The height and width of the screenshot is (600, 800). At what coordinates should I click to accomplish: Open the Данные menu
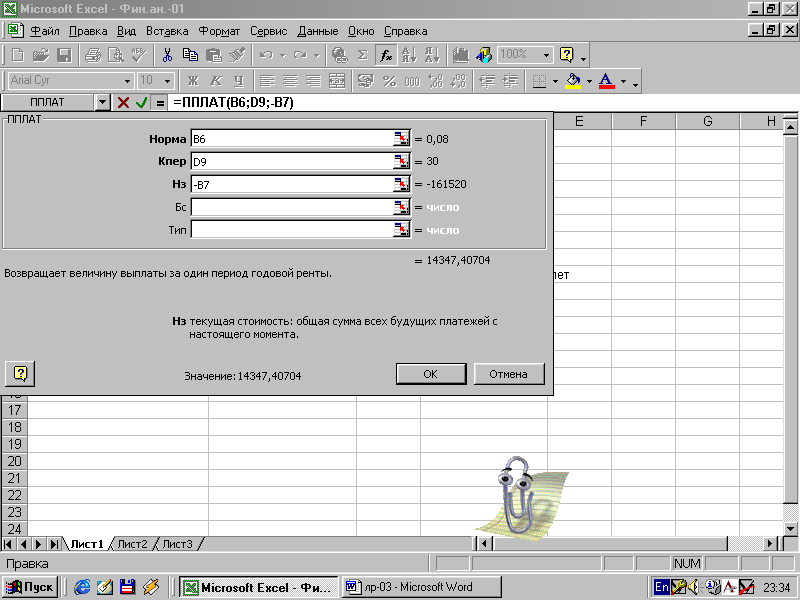[318, 31]
